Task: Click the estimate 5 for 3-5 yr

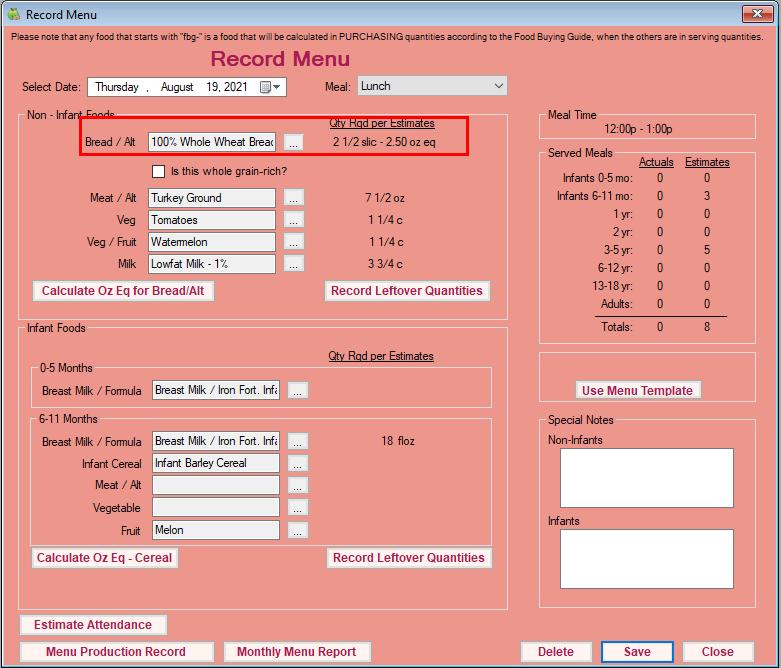Action: (x=707, y=250)
